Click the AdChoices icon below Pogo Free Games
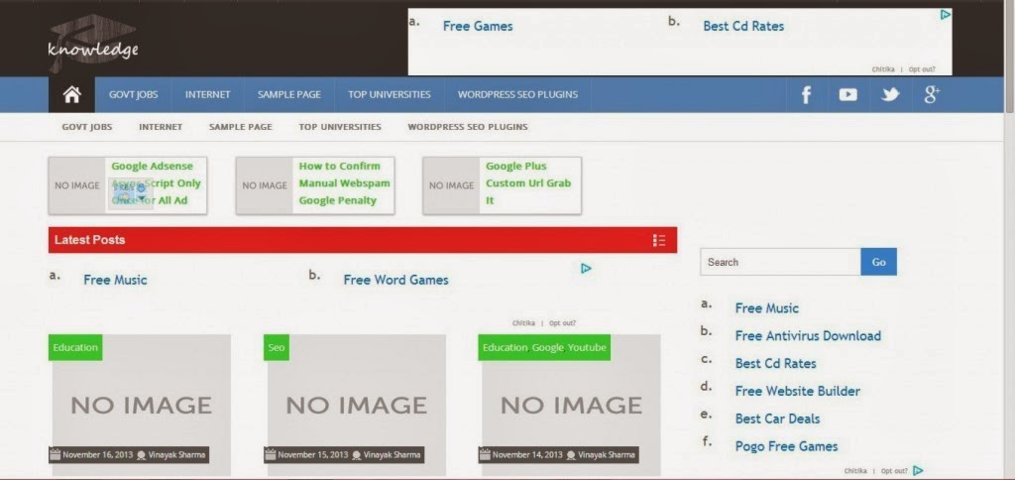 coord(917,471)
